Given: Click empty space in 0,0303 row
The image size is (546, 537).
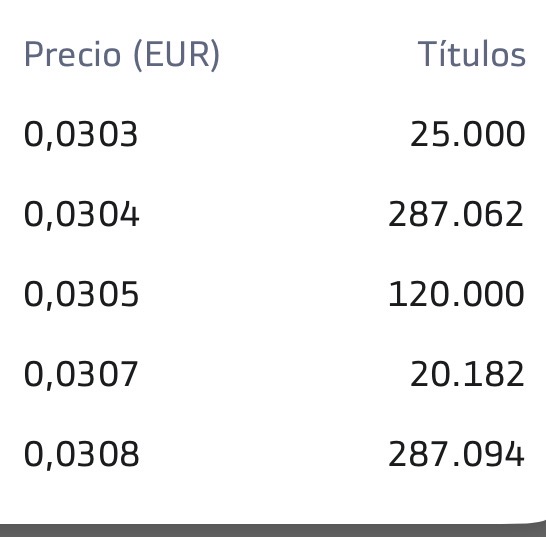Looking at the screenshot, I should click(x=272, y=135).
